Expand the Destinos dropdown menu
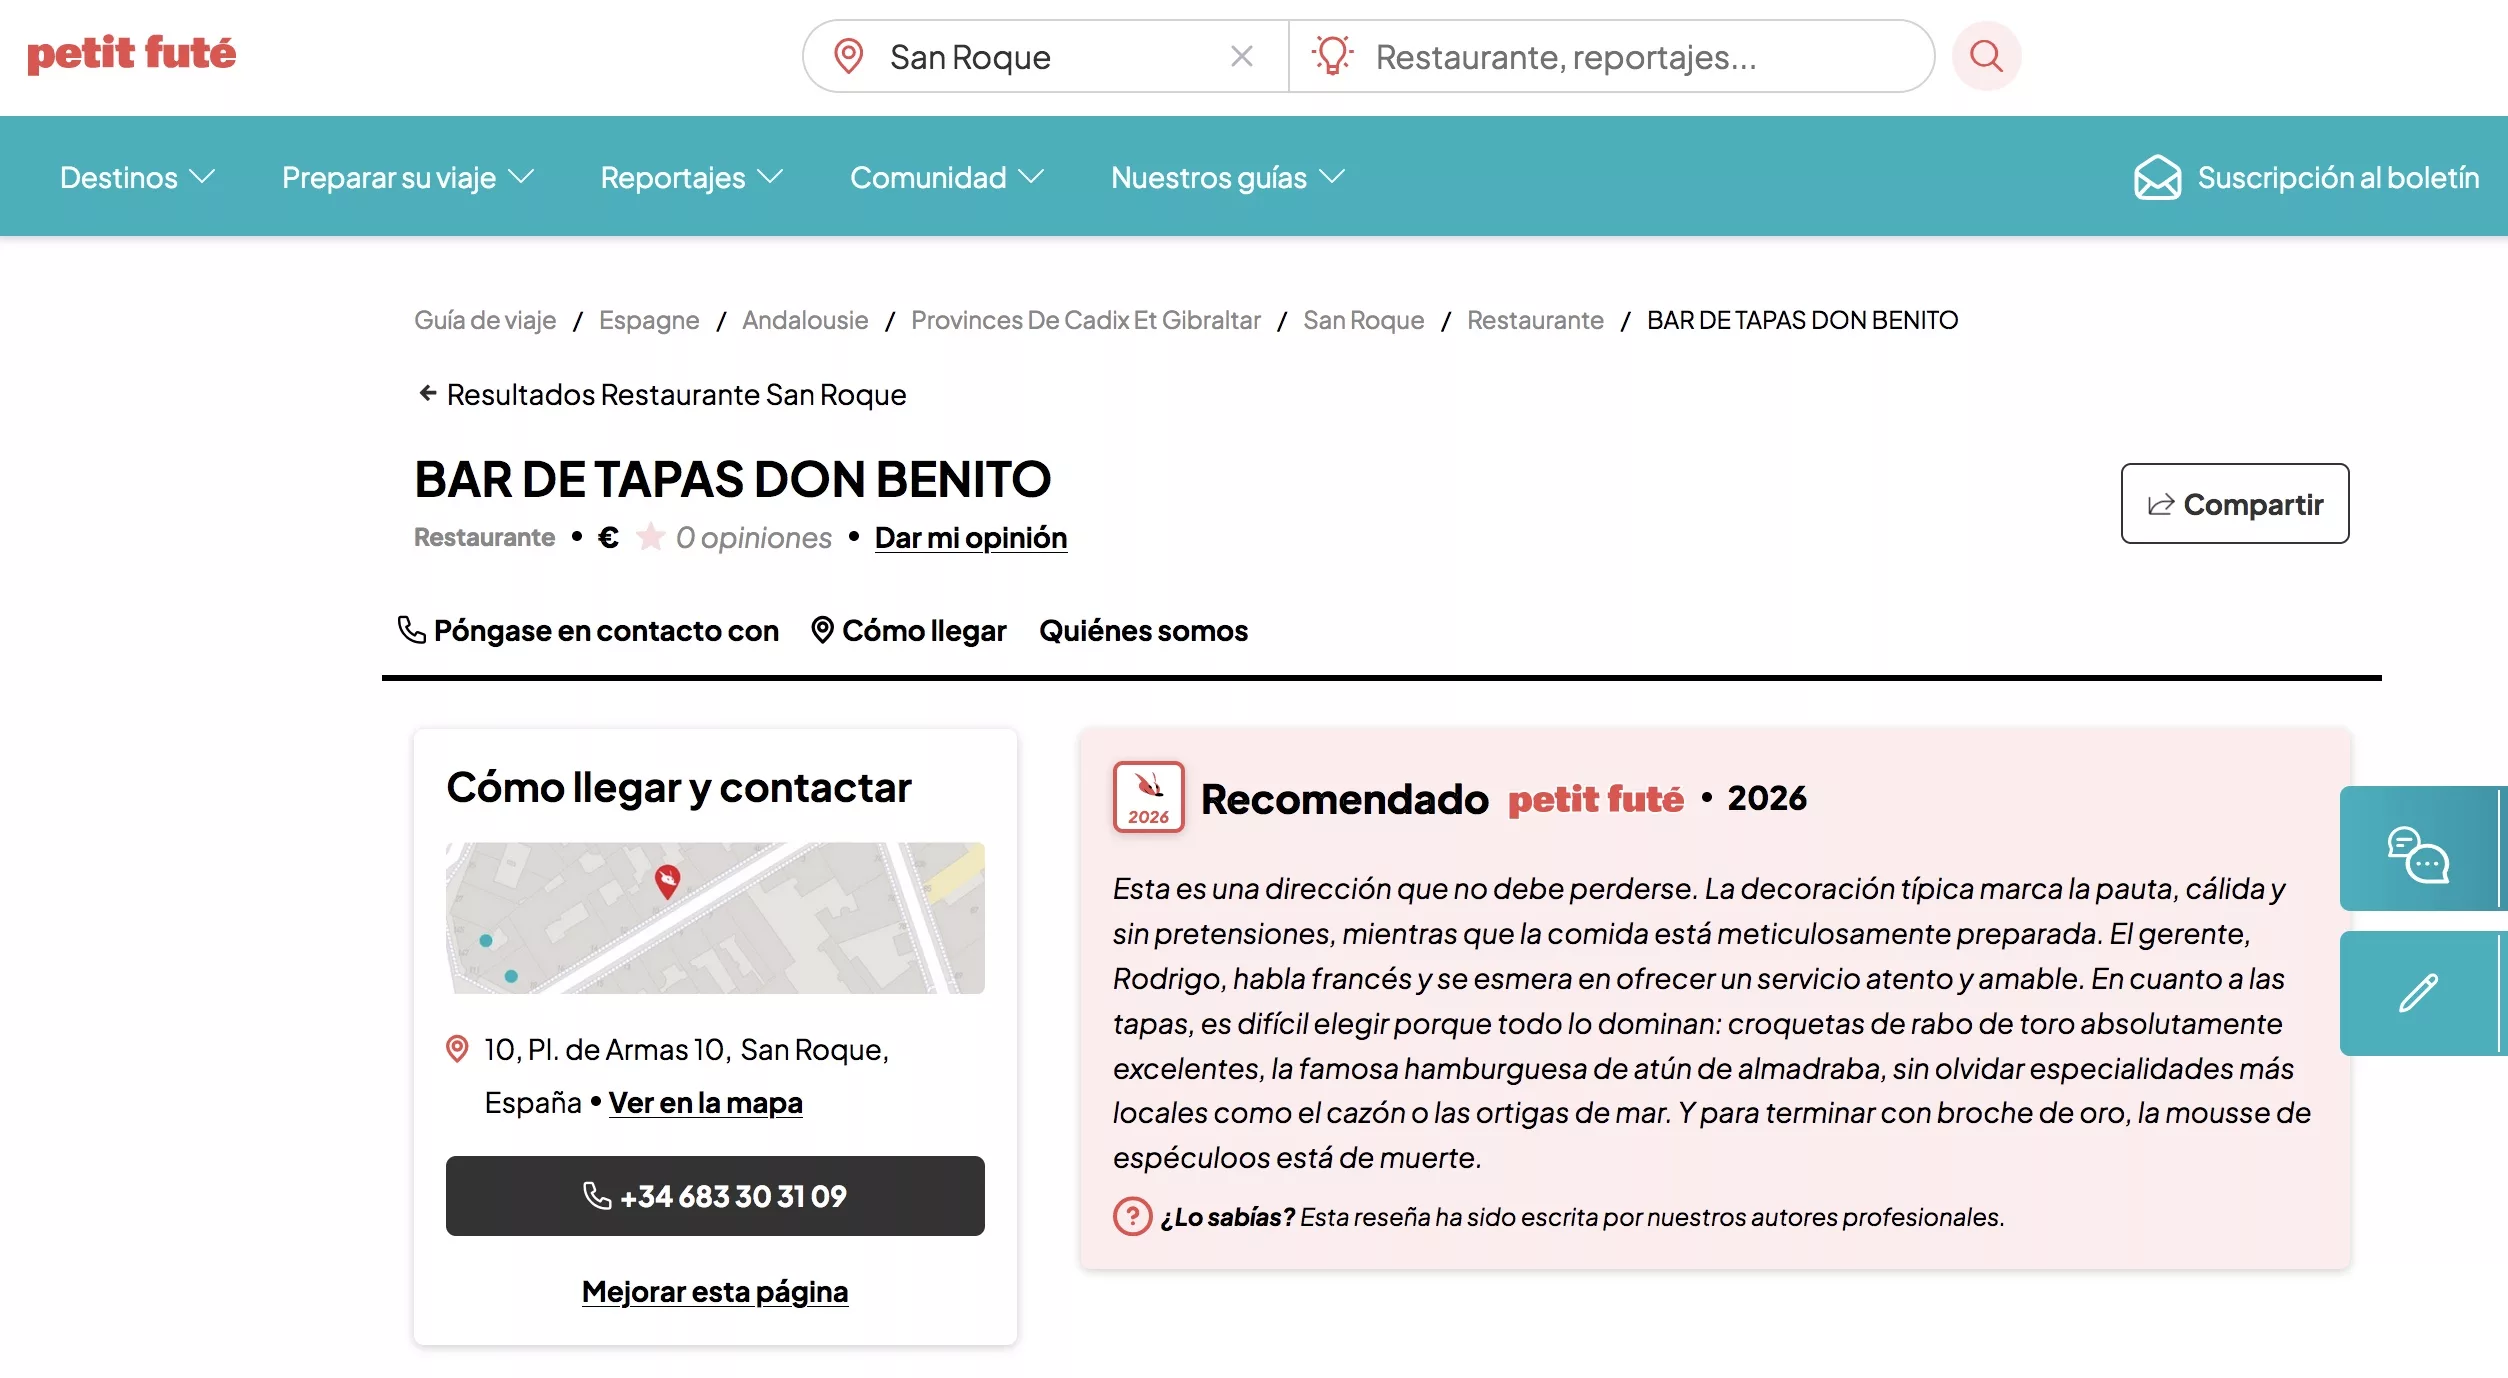This screenshot has width=2508, height=1378. point(137,177)
